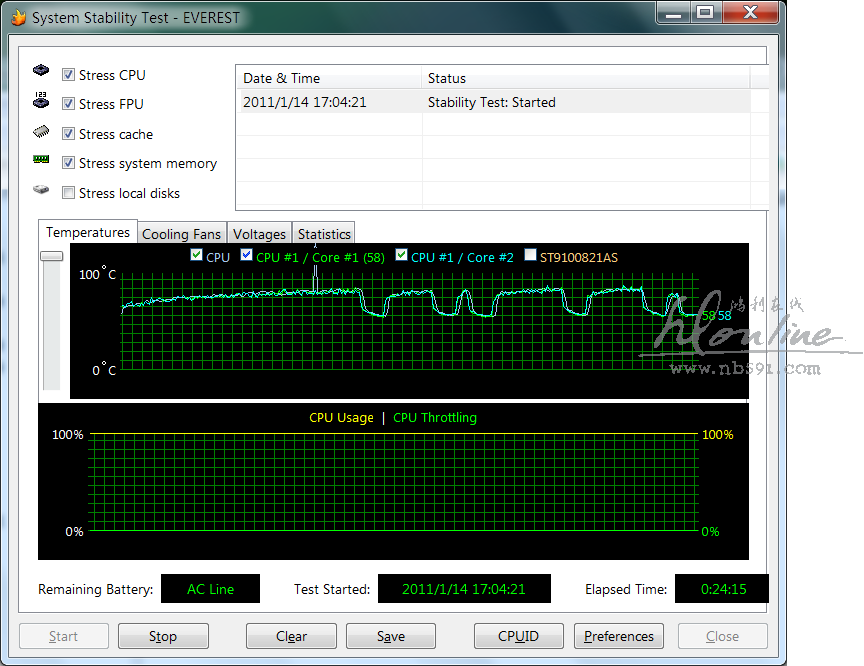Click the AC Line battery status field
Image resolution: width=864 pixels, height=666 pixels.
pos(210,589)
